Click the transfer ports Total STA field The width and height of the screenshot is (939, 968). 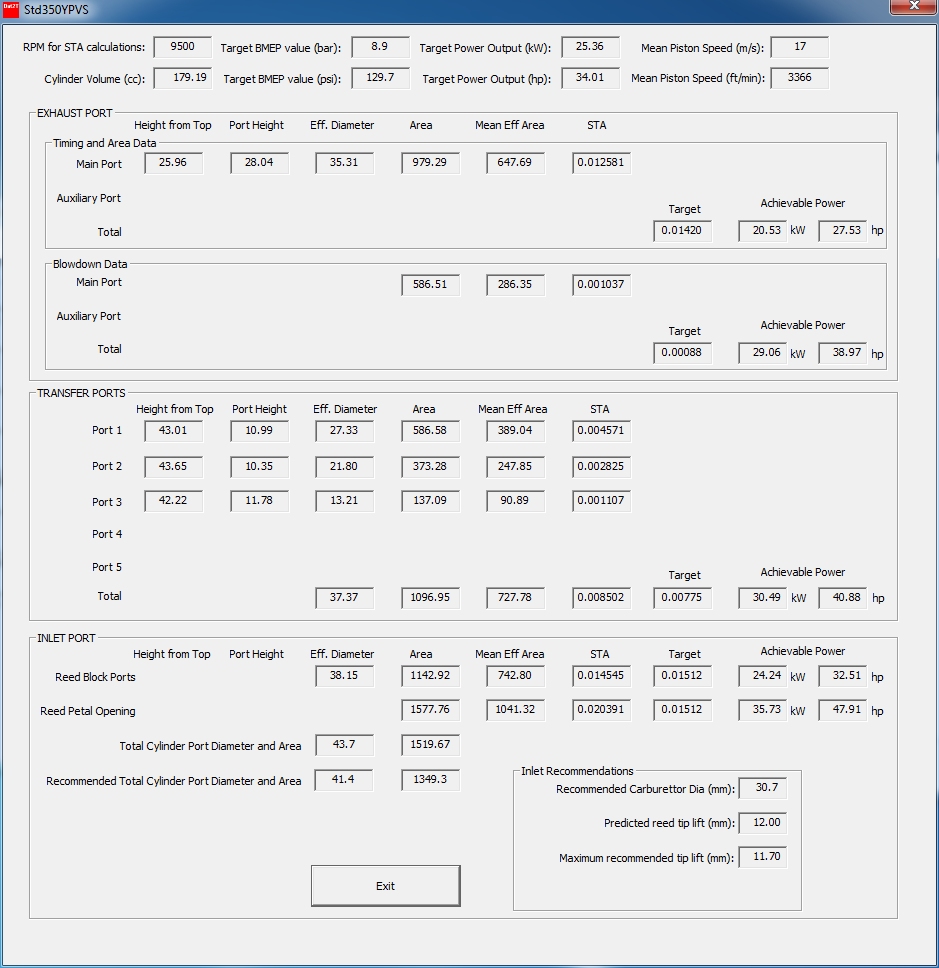pyautogui.click(x=602, y=598)
